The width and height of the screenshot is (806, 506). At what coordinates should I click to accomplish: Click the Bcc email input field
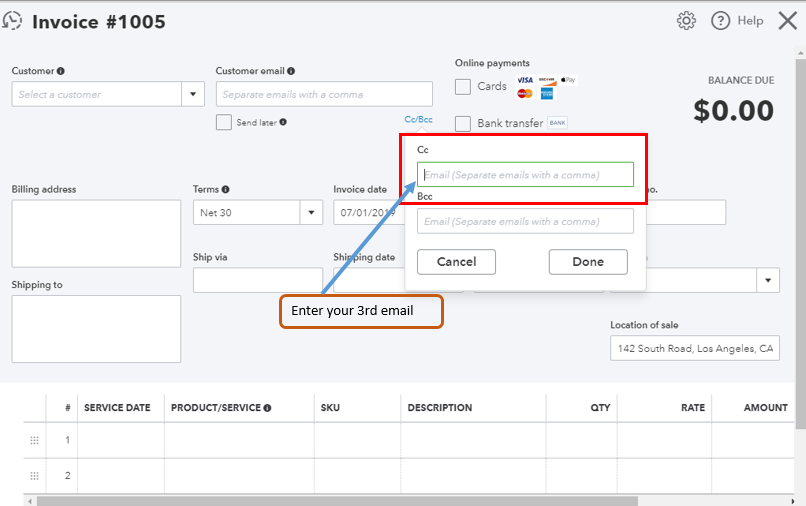pyautogui.click(x=525, y=221)
